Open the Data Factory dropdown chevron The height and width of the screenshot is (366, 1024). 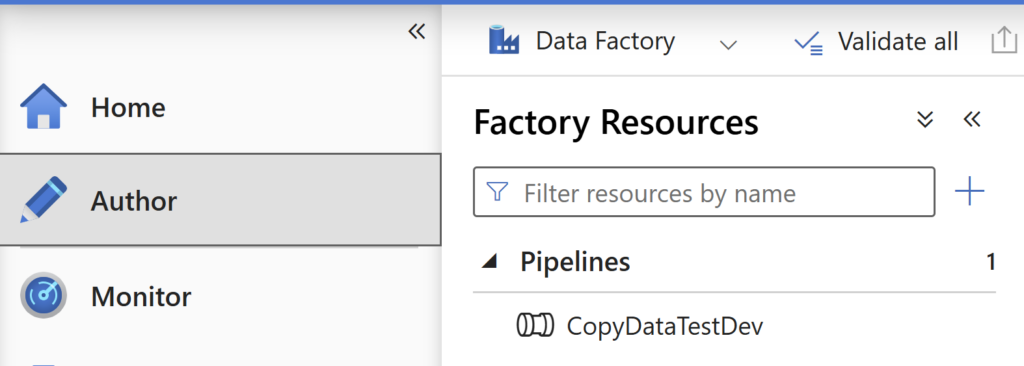728,44
